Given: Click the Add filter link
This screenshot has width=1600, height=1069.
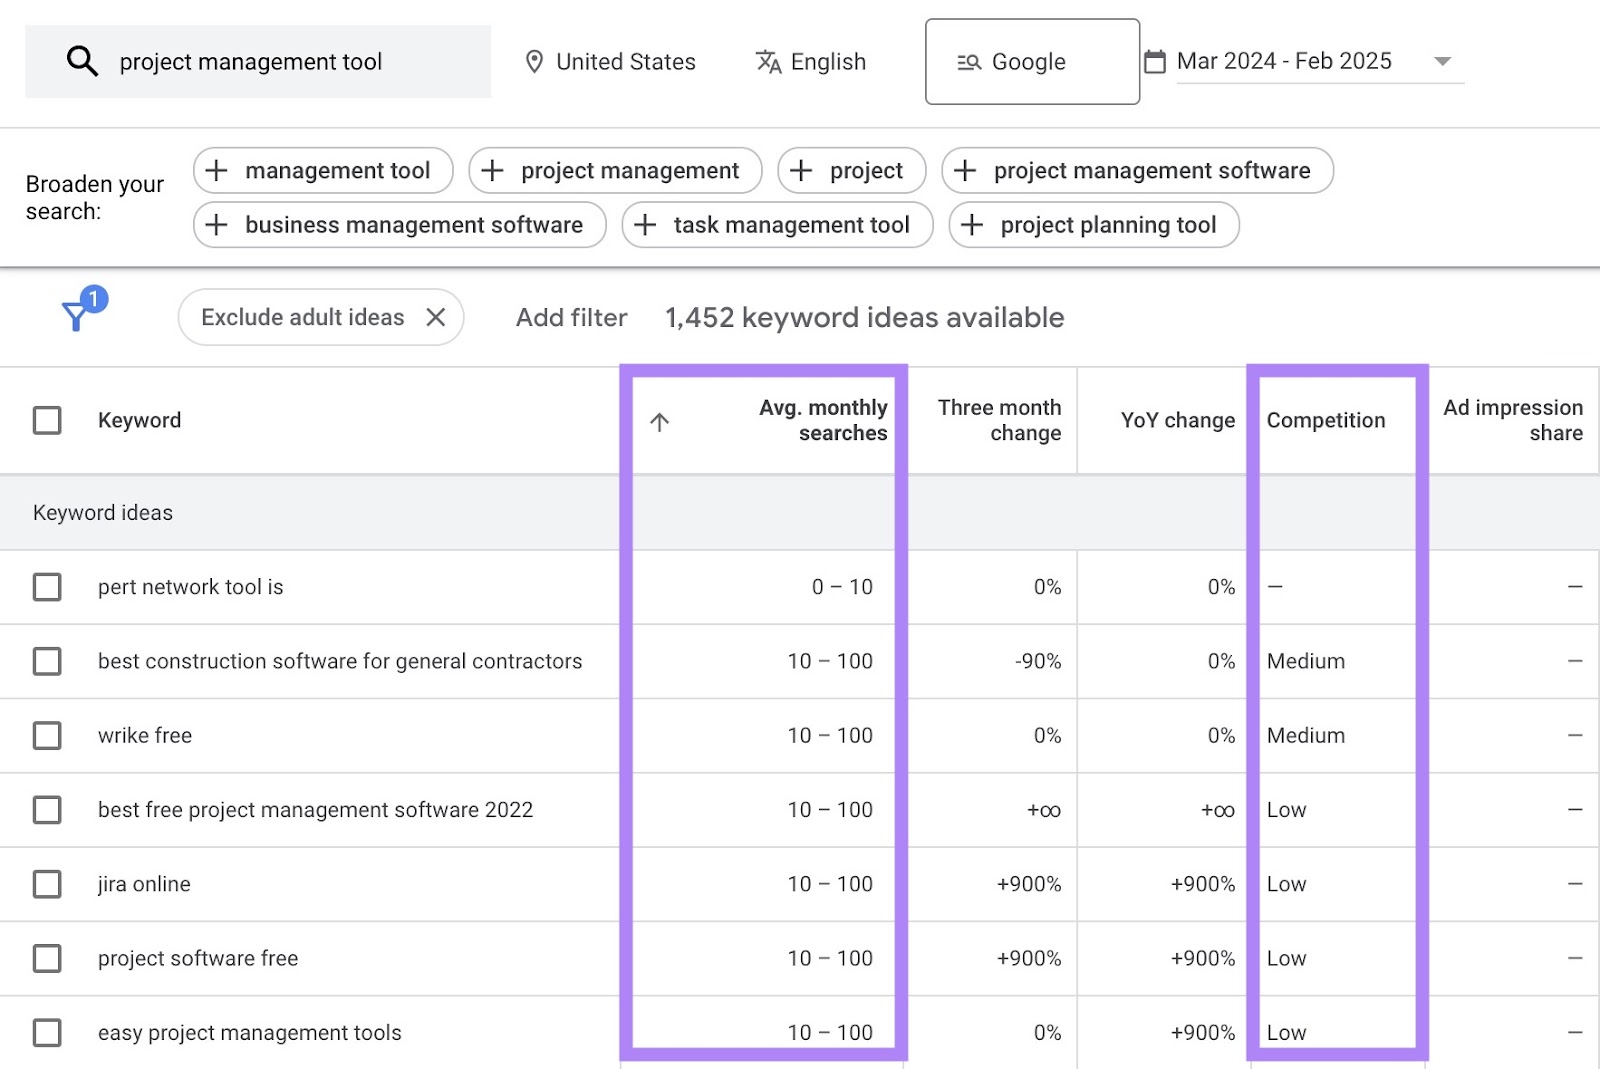Looking at the screenshot, I should coord(570,317).
